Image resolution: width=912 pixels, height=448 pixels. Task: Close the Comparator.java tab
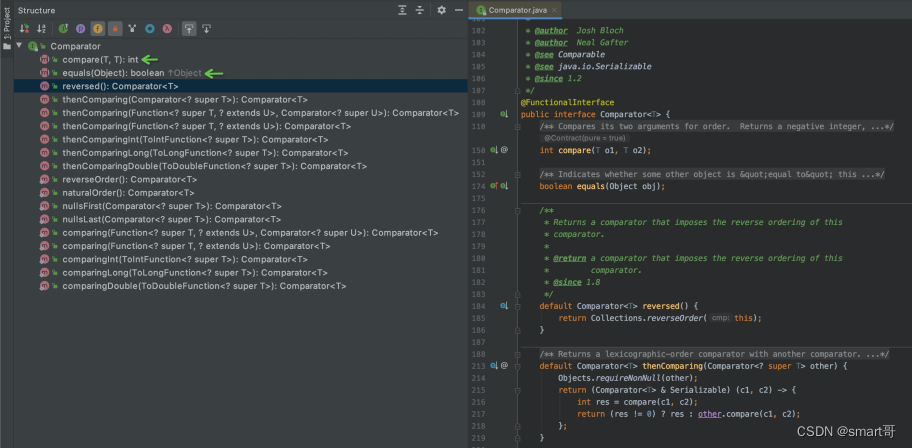(x=554, y=10)
